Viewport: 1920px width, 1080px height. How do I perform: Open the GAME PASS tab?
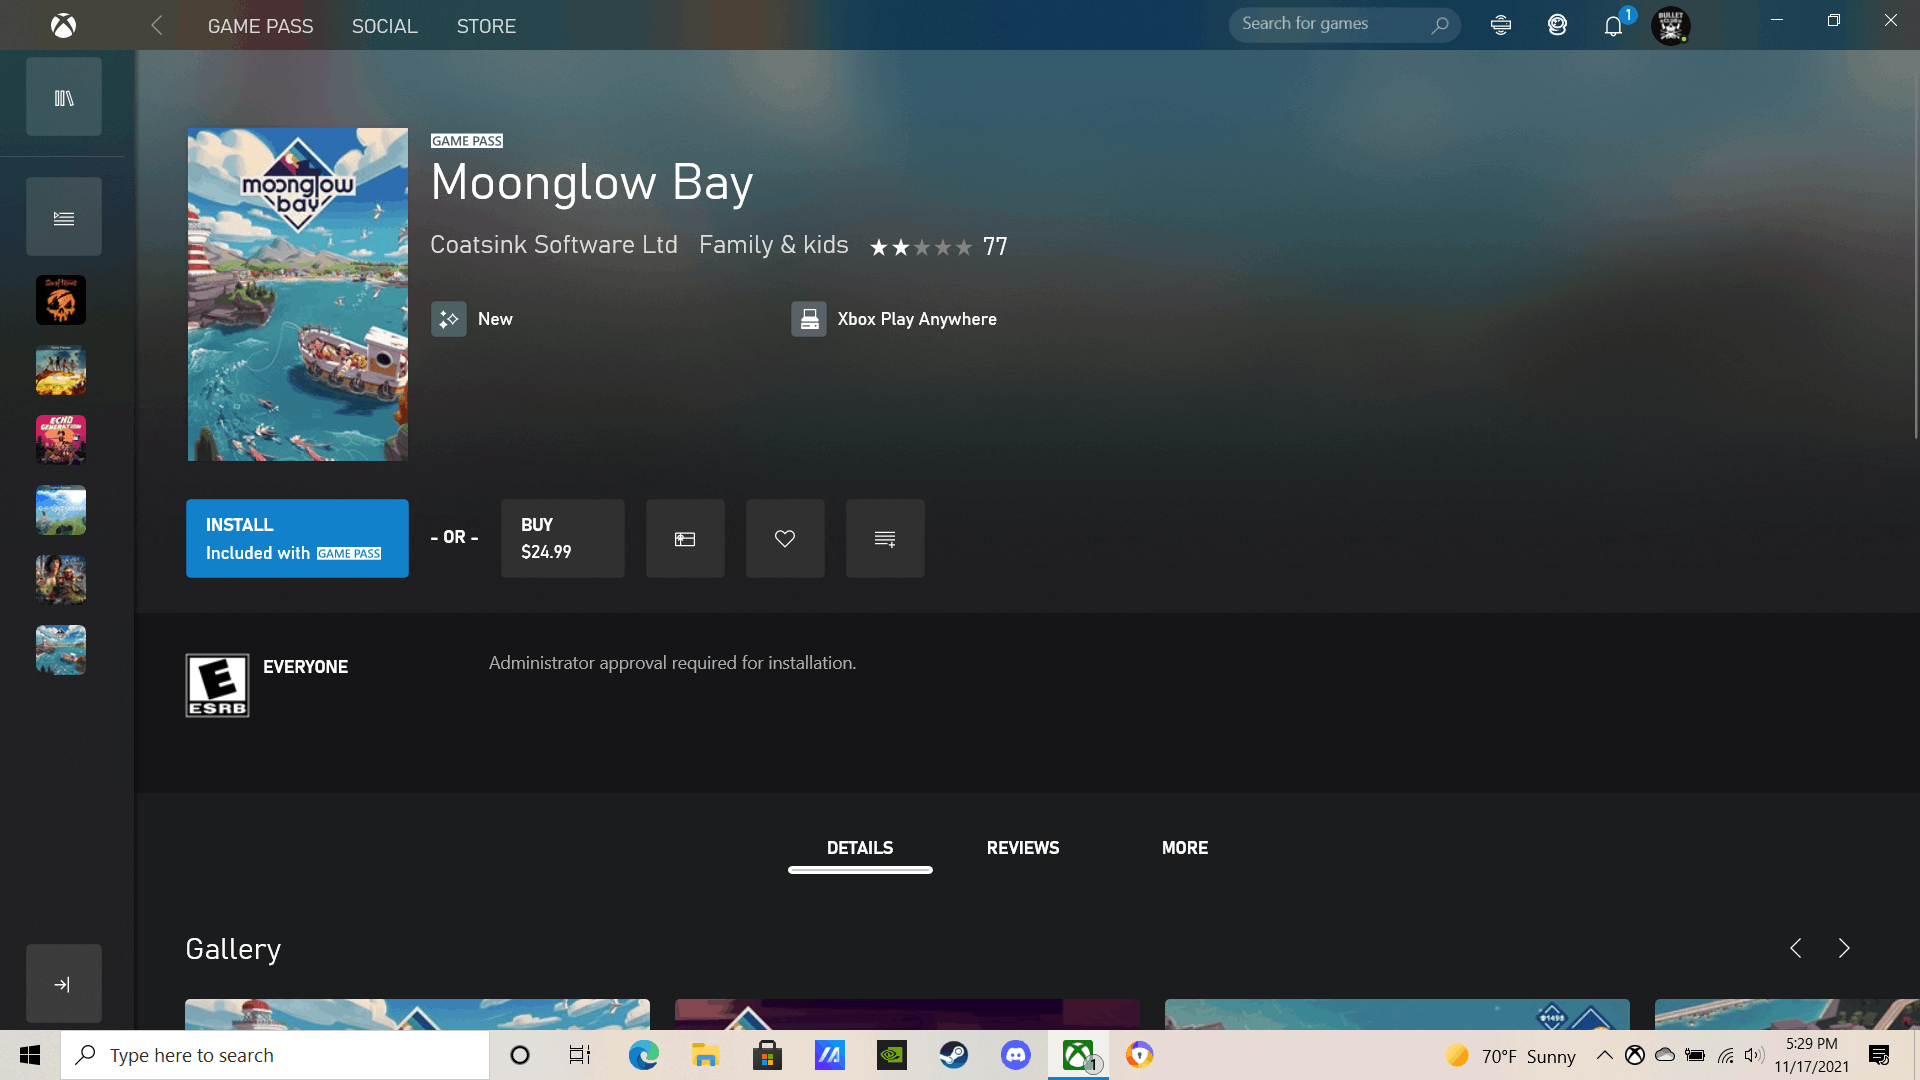[x=260, y=26]
